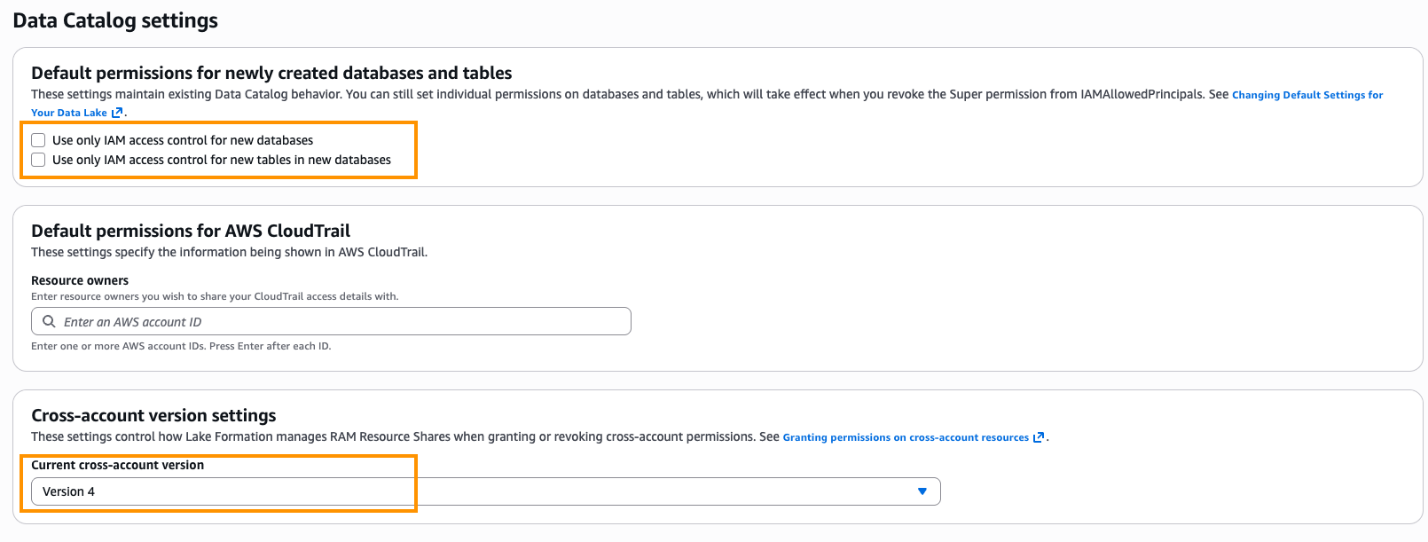1428x542 pixels.
Task: Click the 'Current cross-account version' label
Action: (117, 465)
